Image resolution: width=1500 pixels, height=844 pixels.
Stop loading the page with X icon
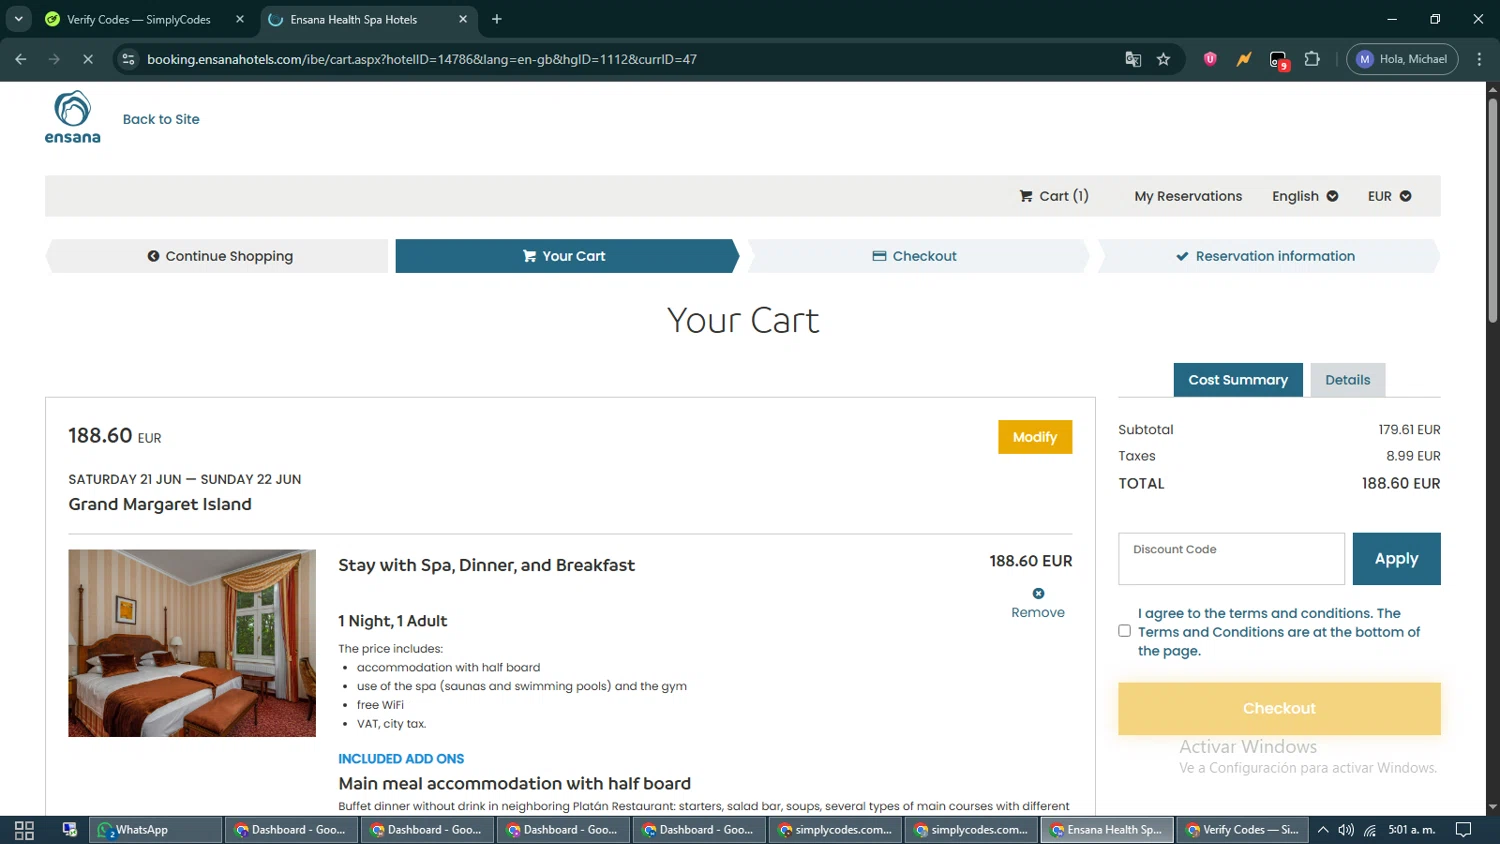click(88, 59)
